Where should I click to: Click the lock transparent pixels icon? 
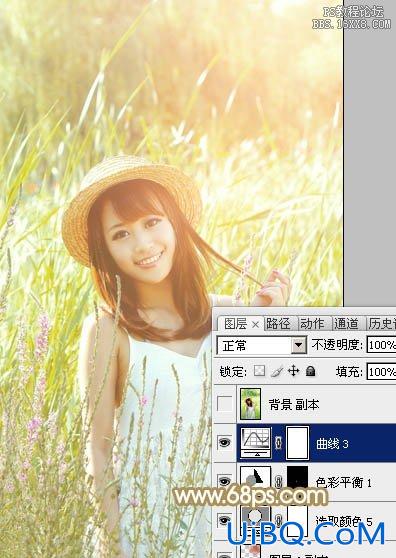tap(259, 371)
